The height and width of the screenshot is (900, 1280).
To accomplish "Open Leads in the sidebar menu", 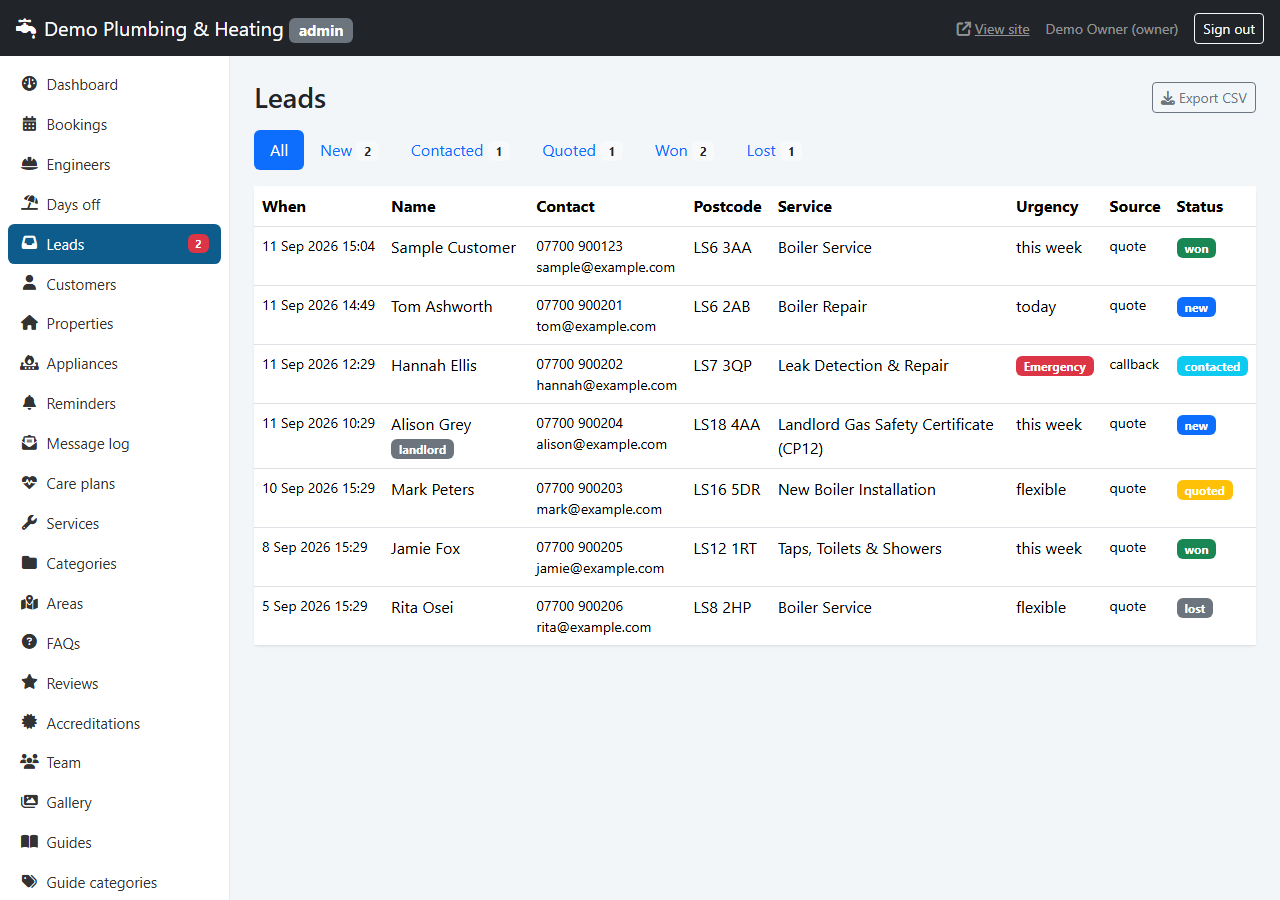I will click(114, 244).
